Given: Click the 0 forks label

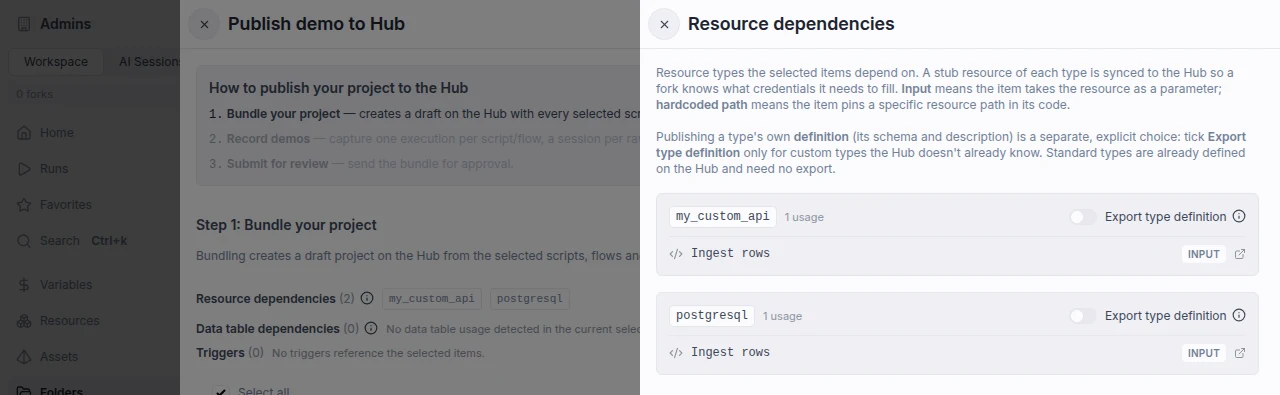Looking at the screenshot, I should 35,94.
